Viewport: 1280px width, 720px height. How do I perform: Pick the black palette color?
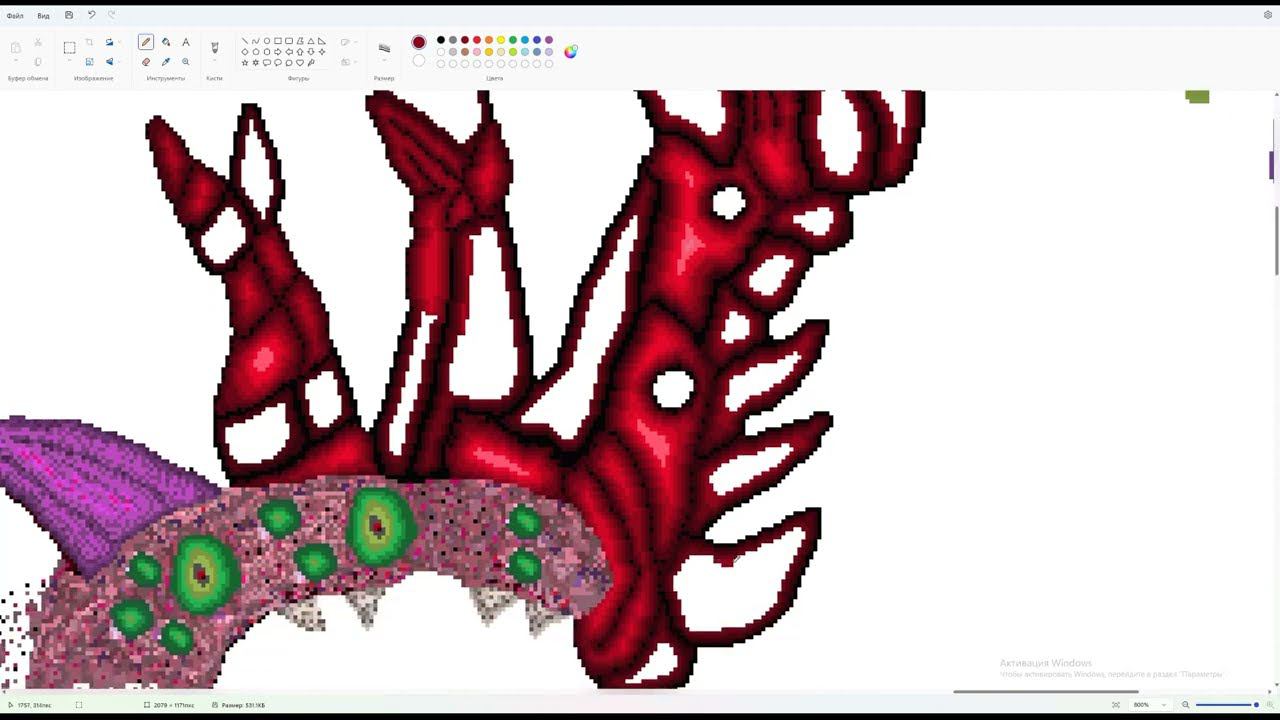point(441,40)
